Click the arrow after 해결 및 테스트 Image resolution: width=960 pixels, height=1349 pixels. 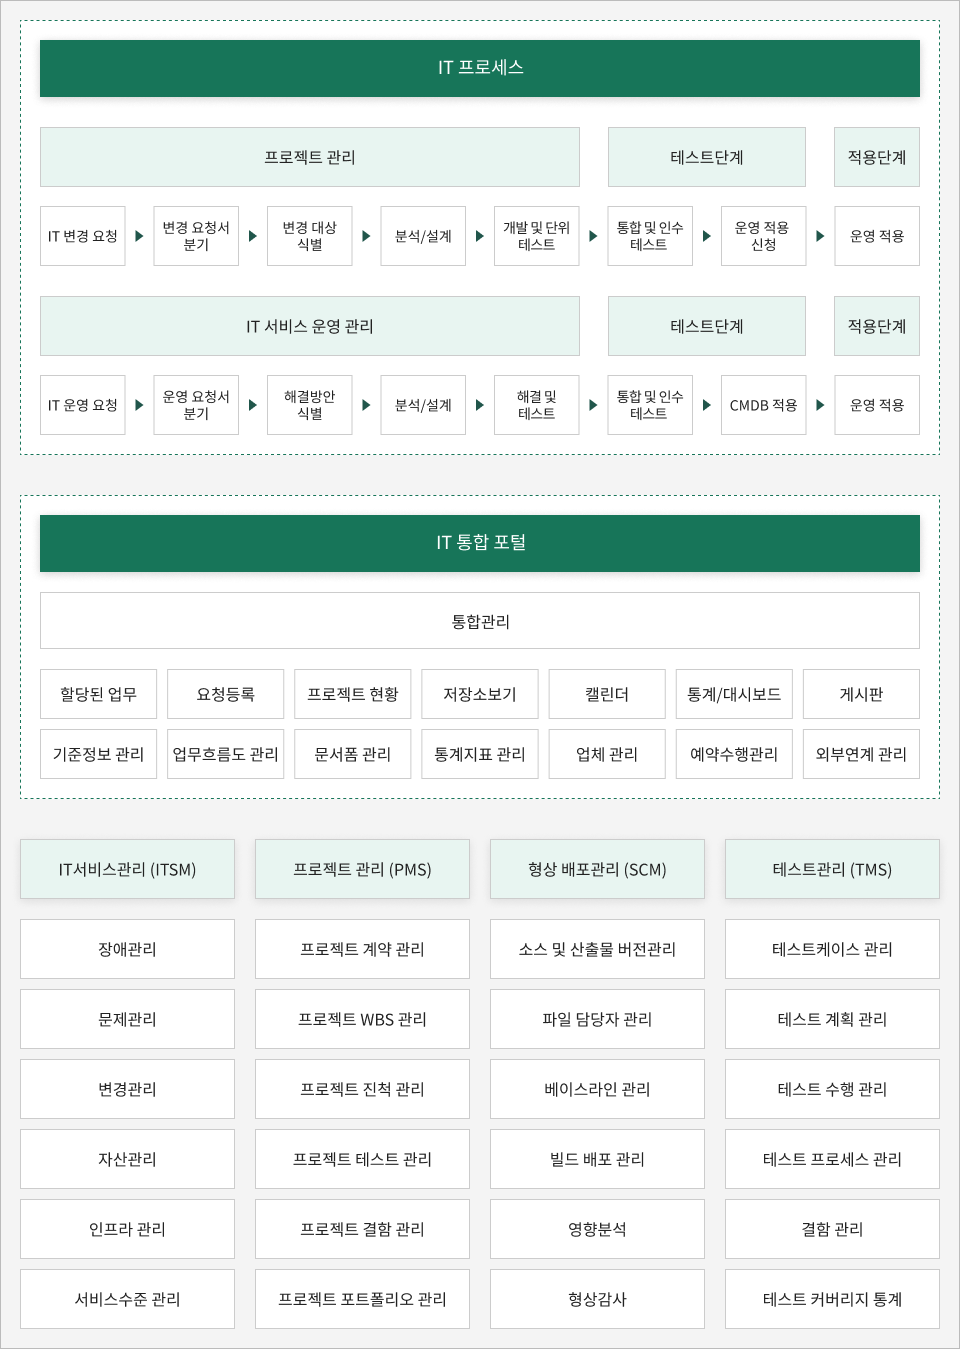pyautogui.click(x=593, y=405)
